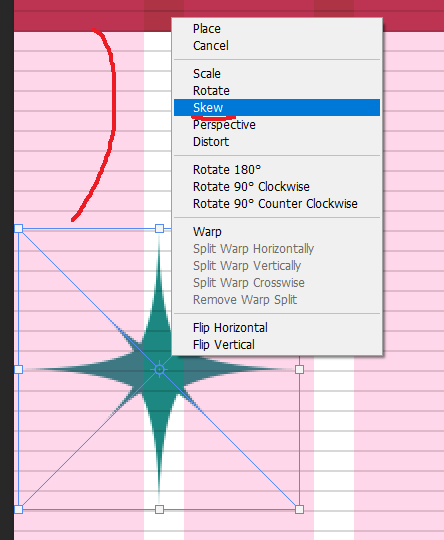Select the Warp option
Screen dimensions: 444x540
(277, 232)
